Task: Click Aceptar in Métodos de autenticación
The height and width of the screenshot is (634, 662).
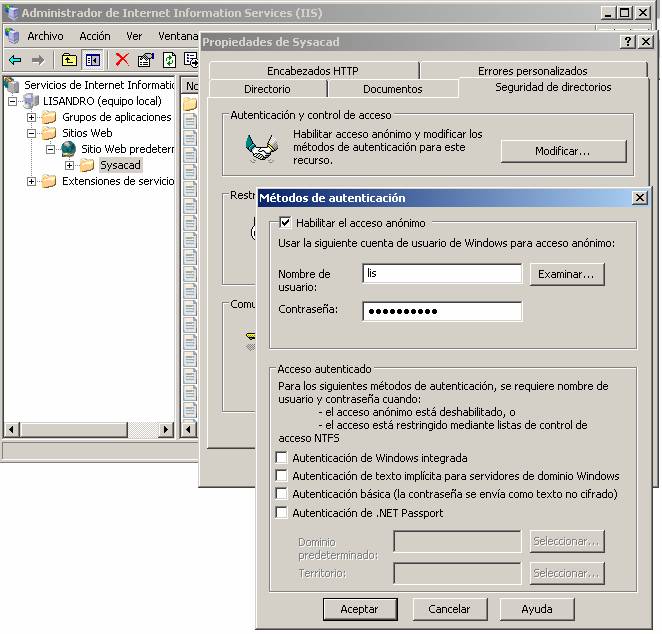Action: tap(360, 609)
